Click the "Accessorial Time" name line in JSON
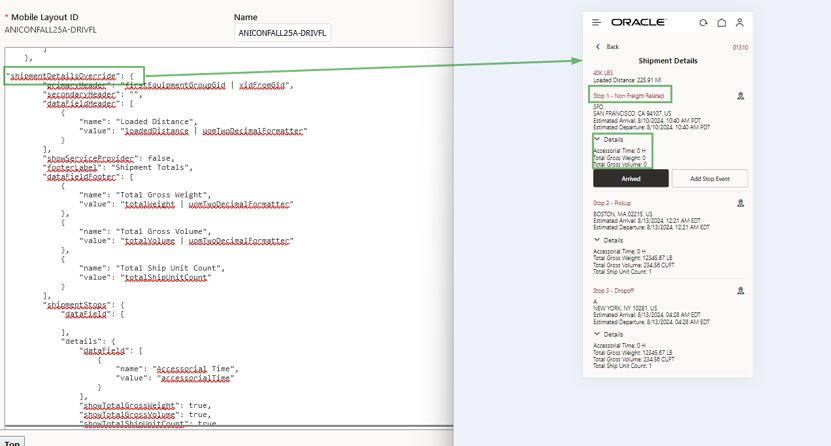The image size is (831, 446). 177,369
